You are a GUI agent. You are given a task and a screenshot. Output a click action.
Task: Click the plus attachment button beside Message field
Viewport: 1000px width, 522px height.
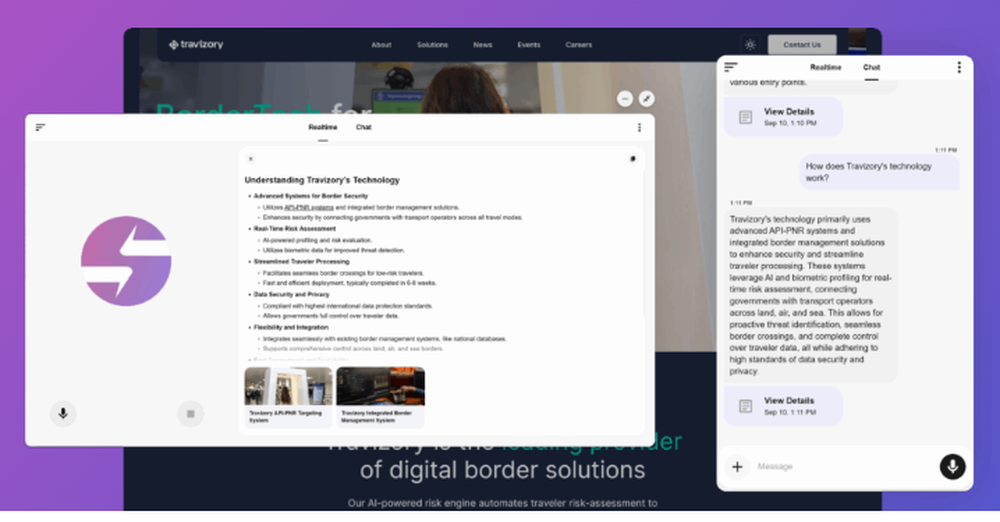(x=737, y=466)
